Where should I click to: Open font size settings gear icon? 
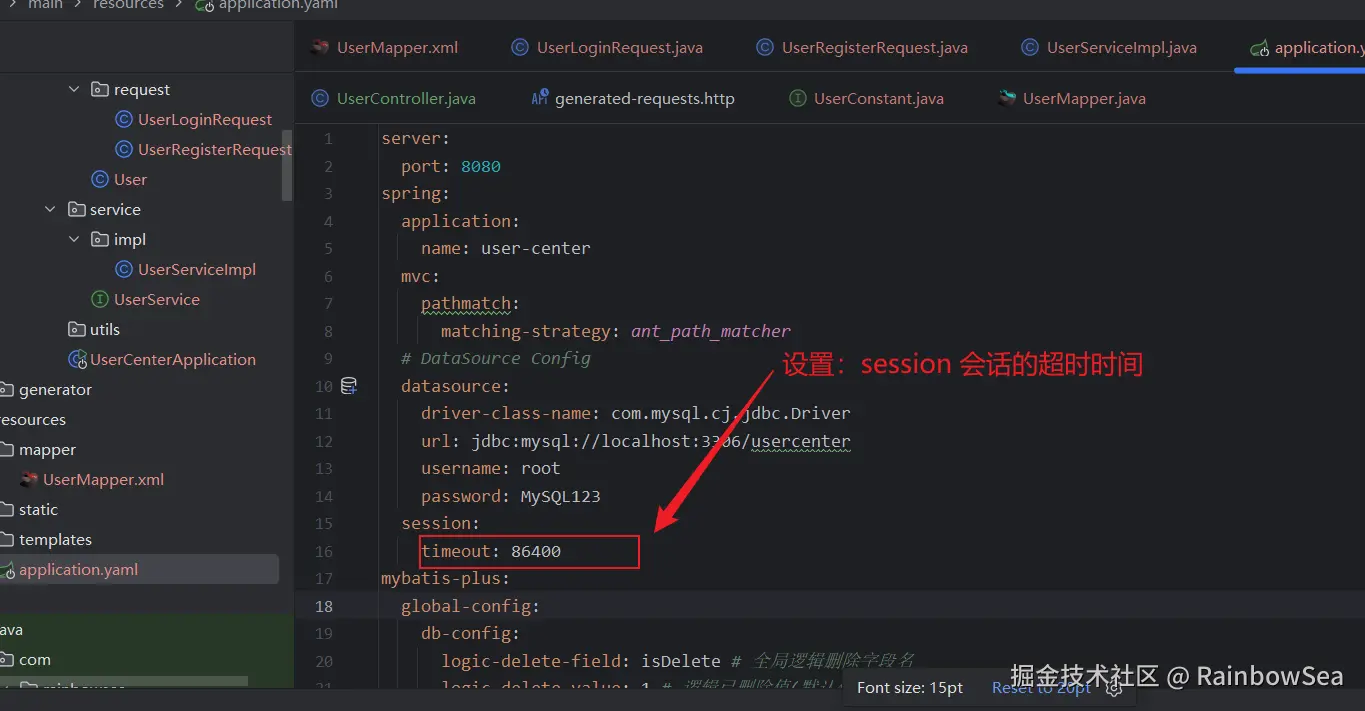point(1113,687)
